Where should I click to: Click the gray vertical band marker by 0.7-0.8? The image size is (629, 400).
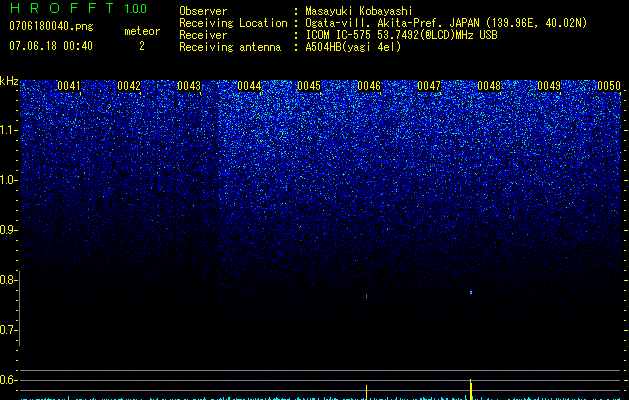point(19,309)
